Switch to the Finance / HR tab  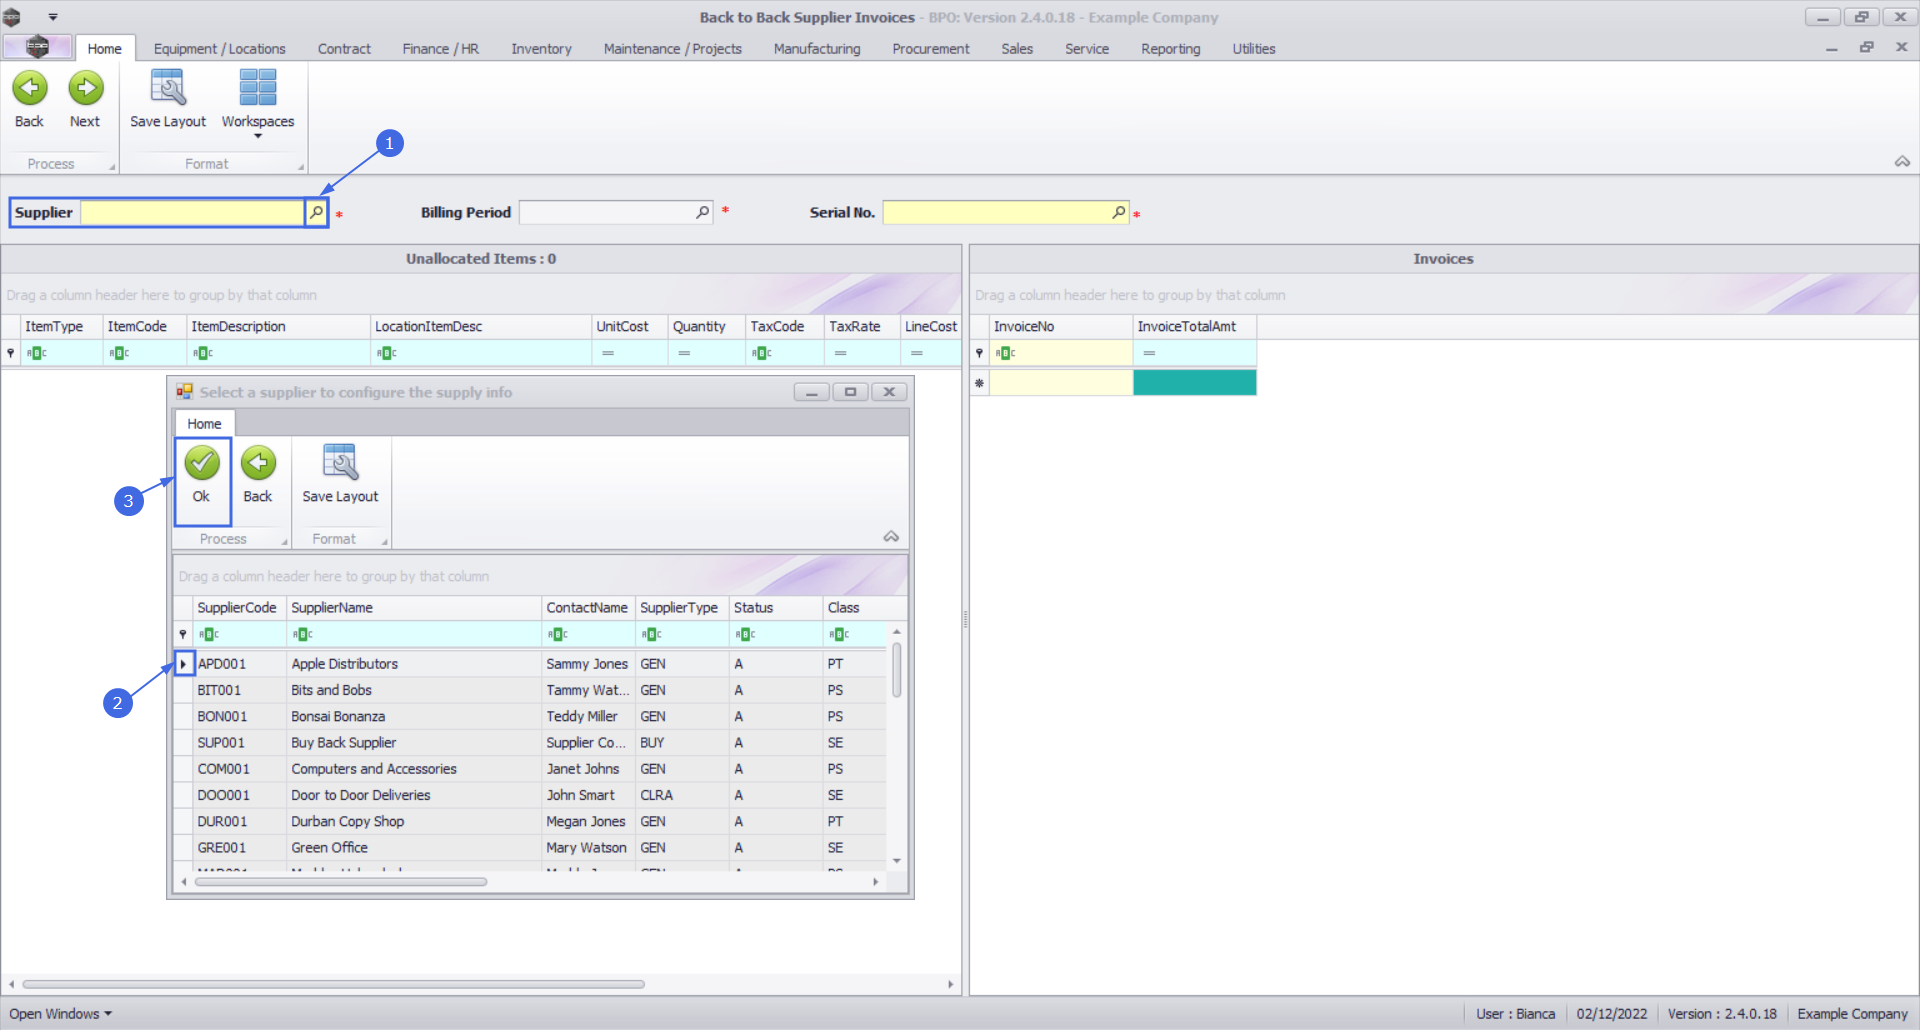pos(440,49)
